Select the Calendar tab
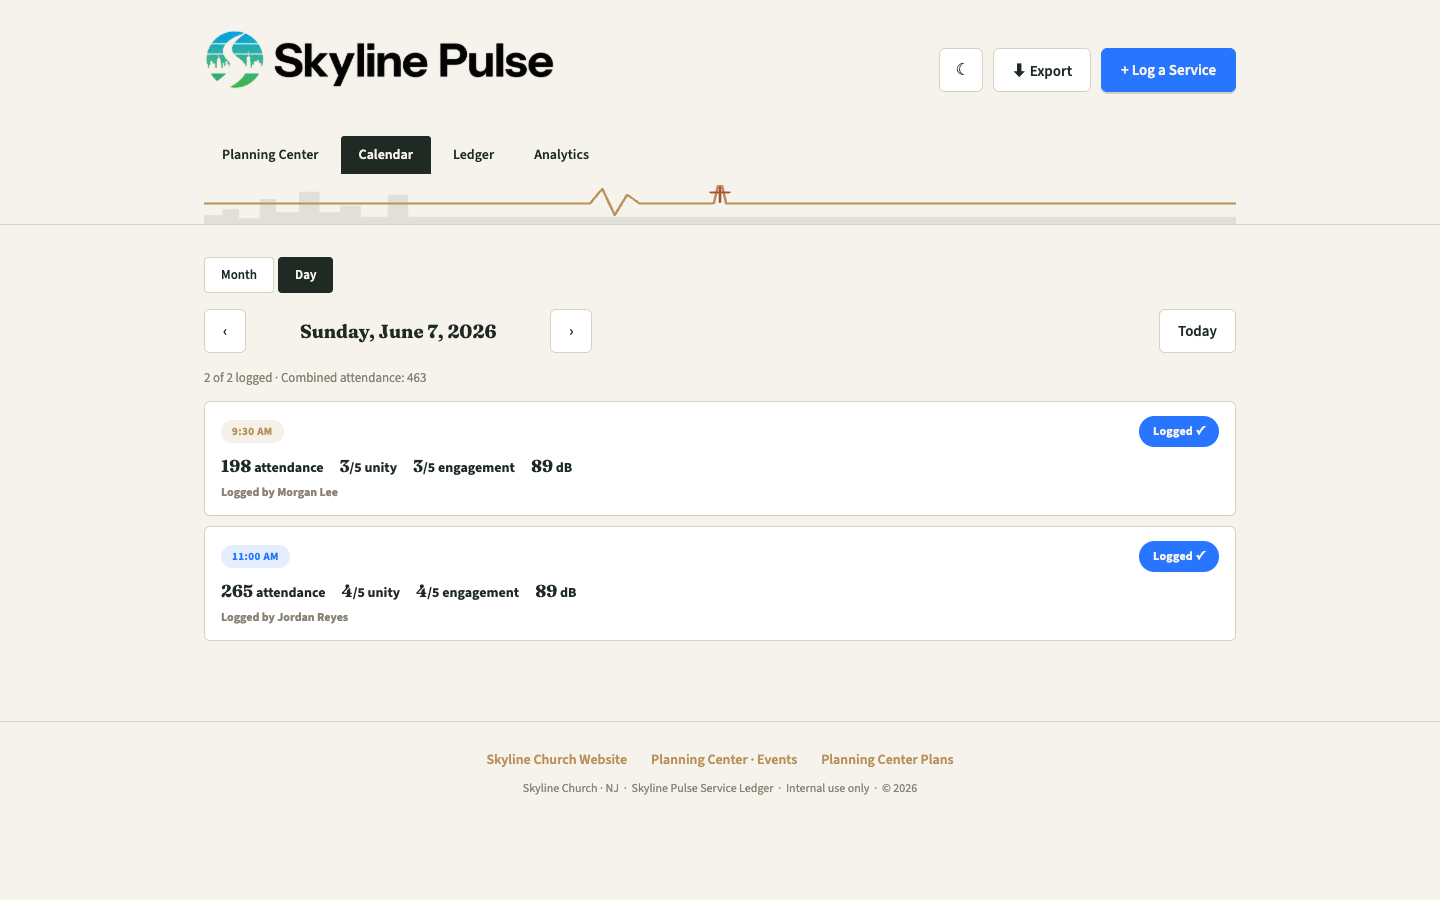The width and height of the screenshot is (1440, 900). click(x=386, y=155)
